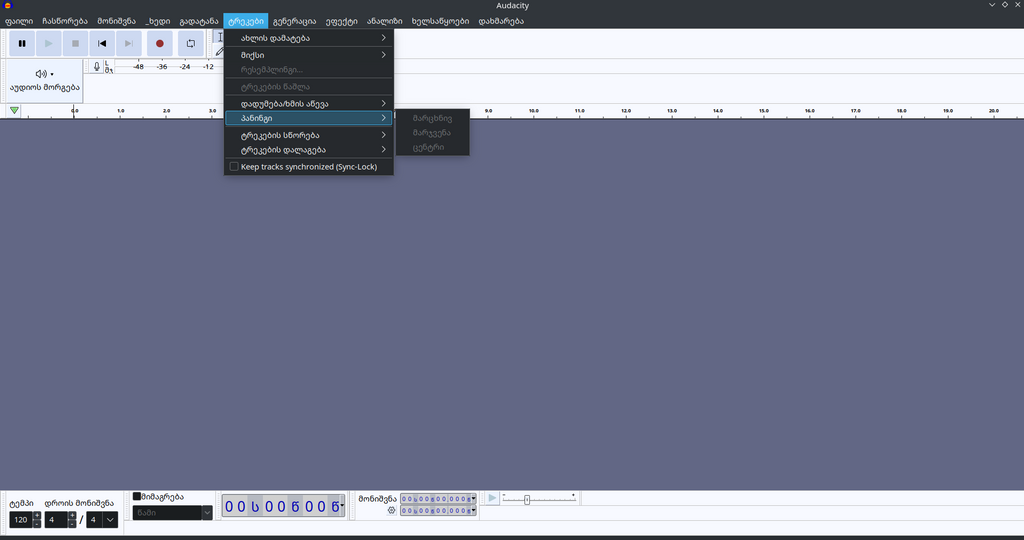Click the Skip to End button
The height and width of the screenshot is (540, 1024).
pyautogui.click(x=129, y=44)
